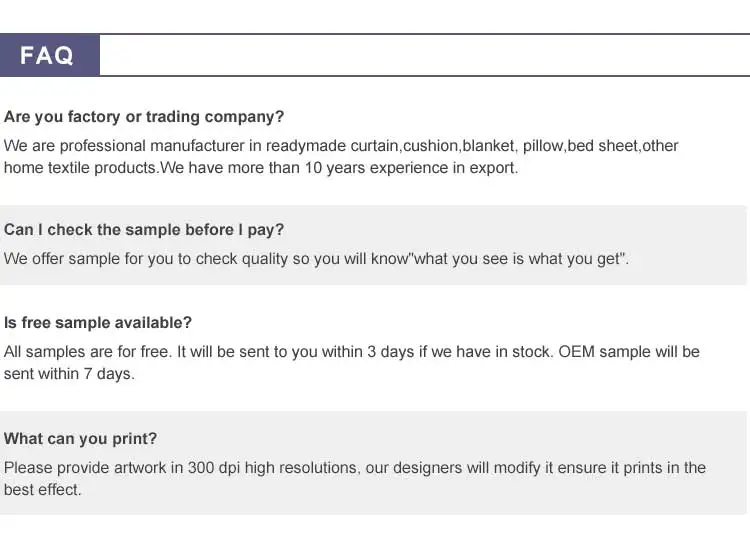Select question 'What can you print?'
This screenshot has height=541, width=750.
tap(80, 439)
